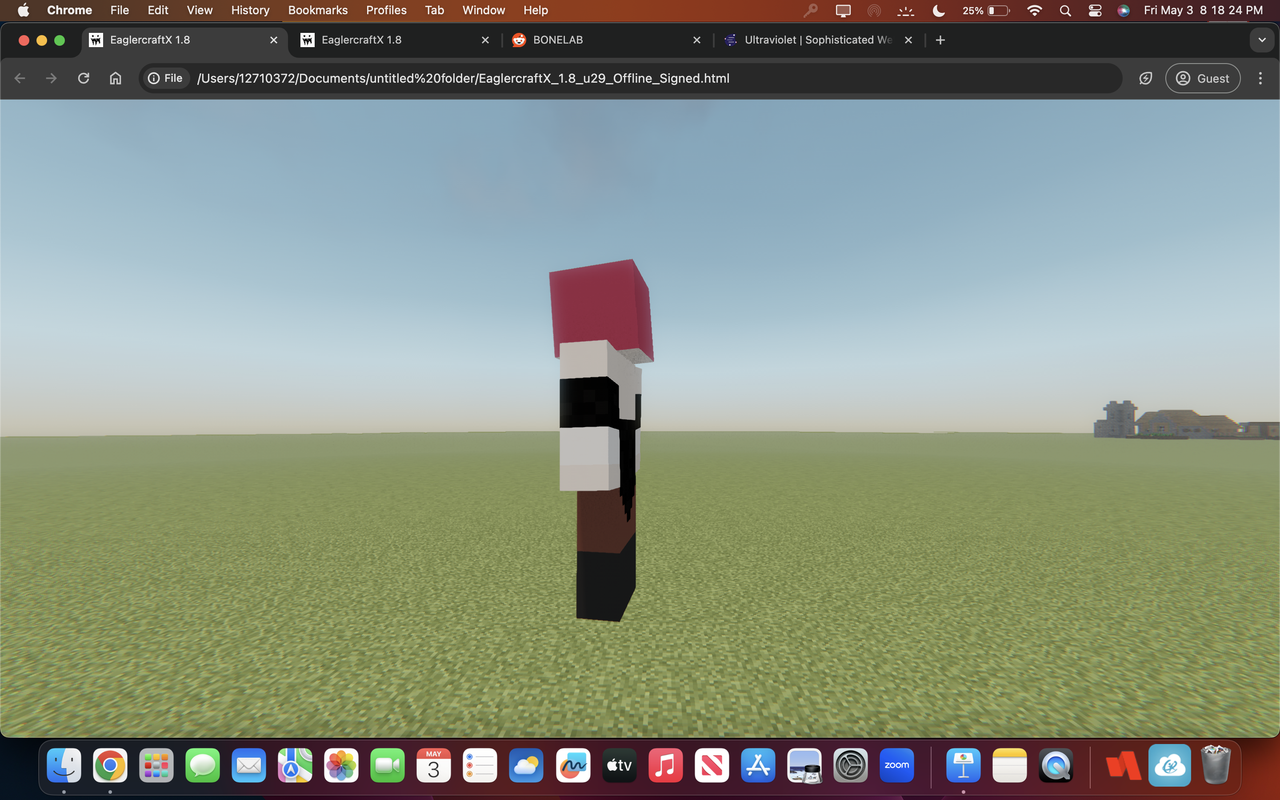
Task: Launch Music from the Dock
Action: 665,766
